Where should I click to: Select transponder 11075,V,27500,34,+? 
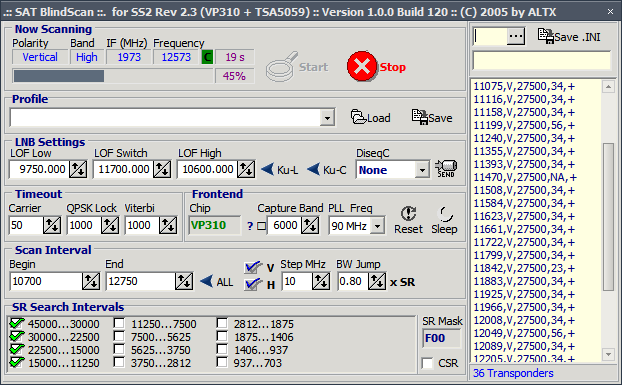pyautogui.click(x=524, y=86)
